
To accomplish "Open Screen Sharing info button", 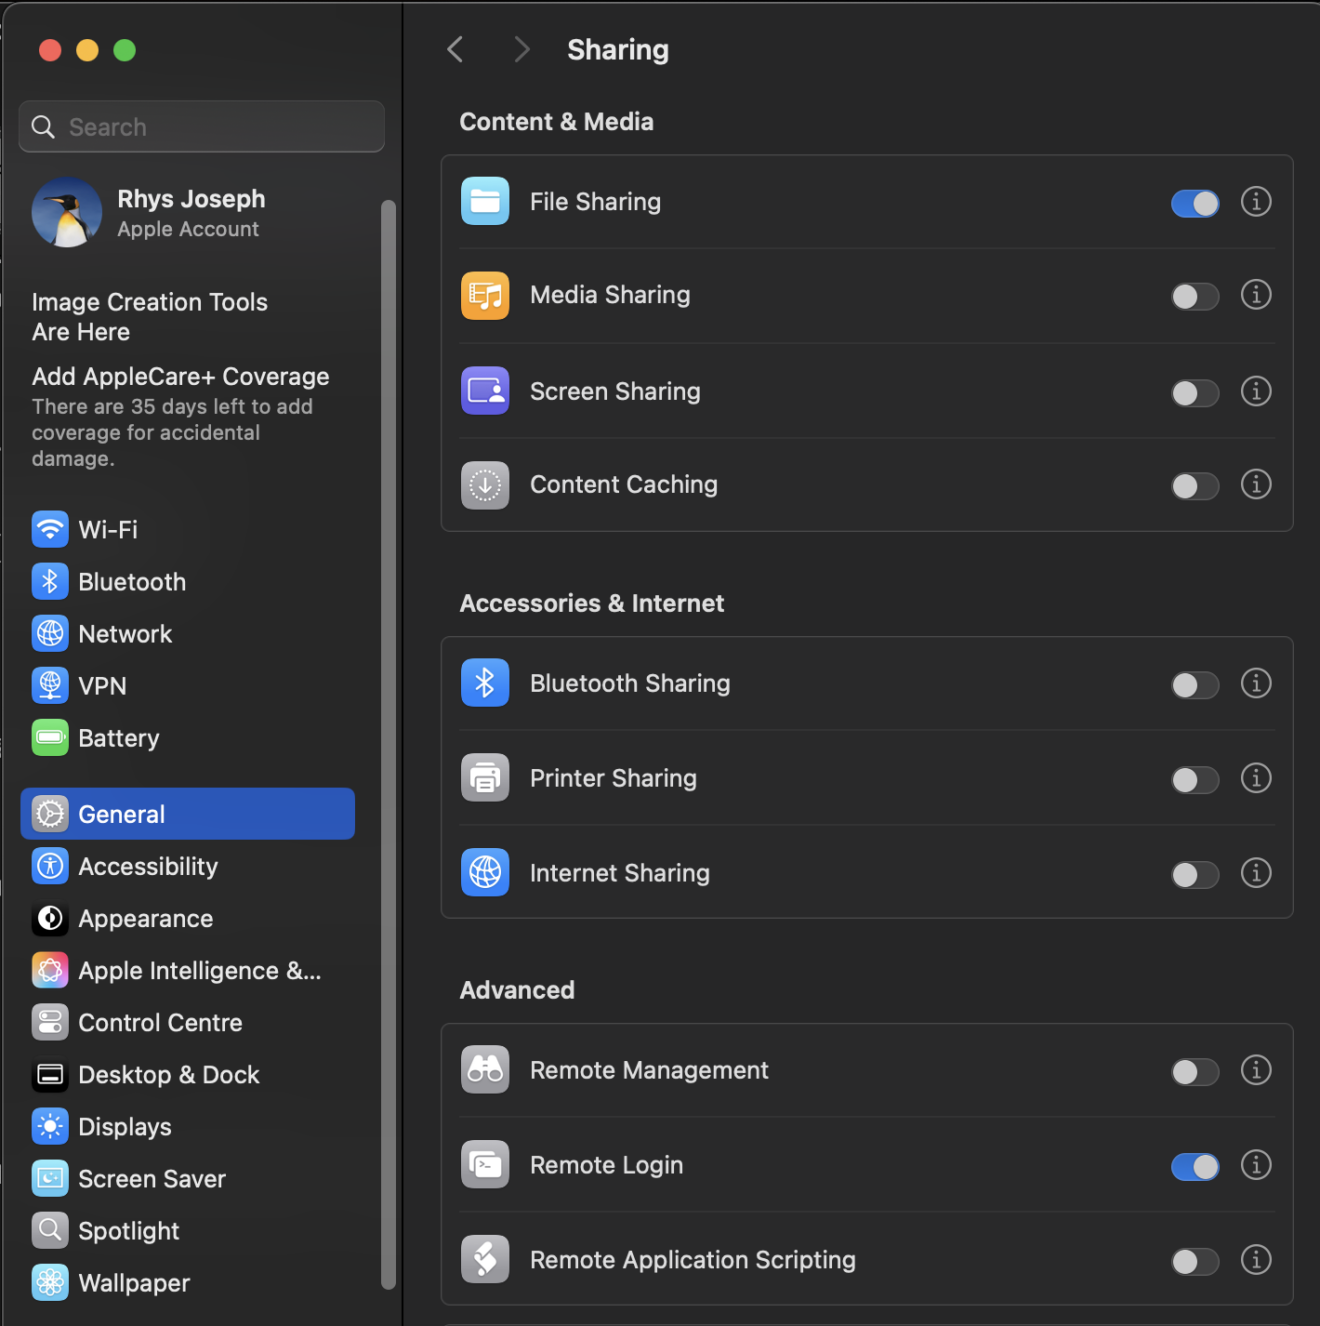I will pos(1256,391).
